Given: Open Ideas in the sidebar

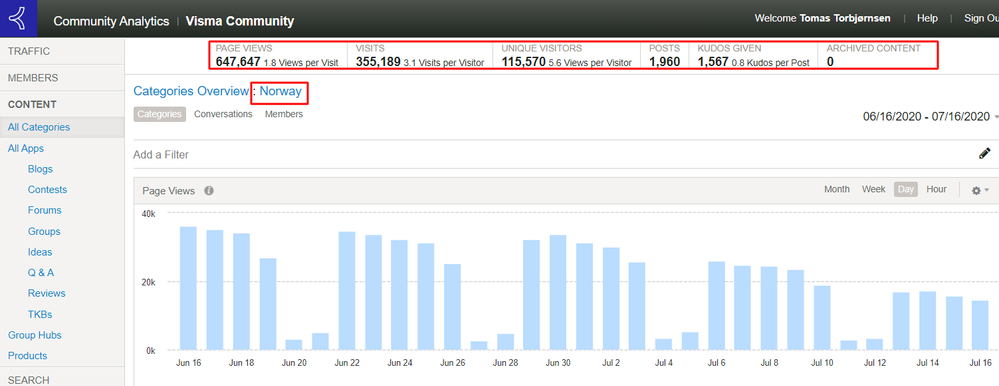Looking at the screenshot, I should (40, 252).
